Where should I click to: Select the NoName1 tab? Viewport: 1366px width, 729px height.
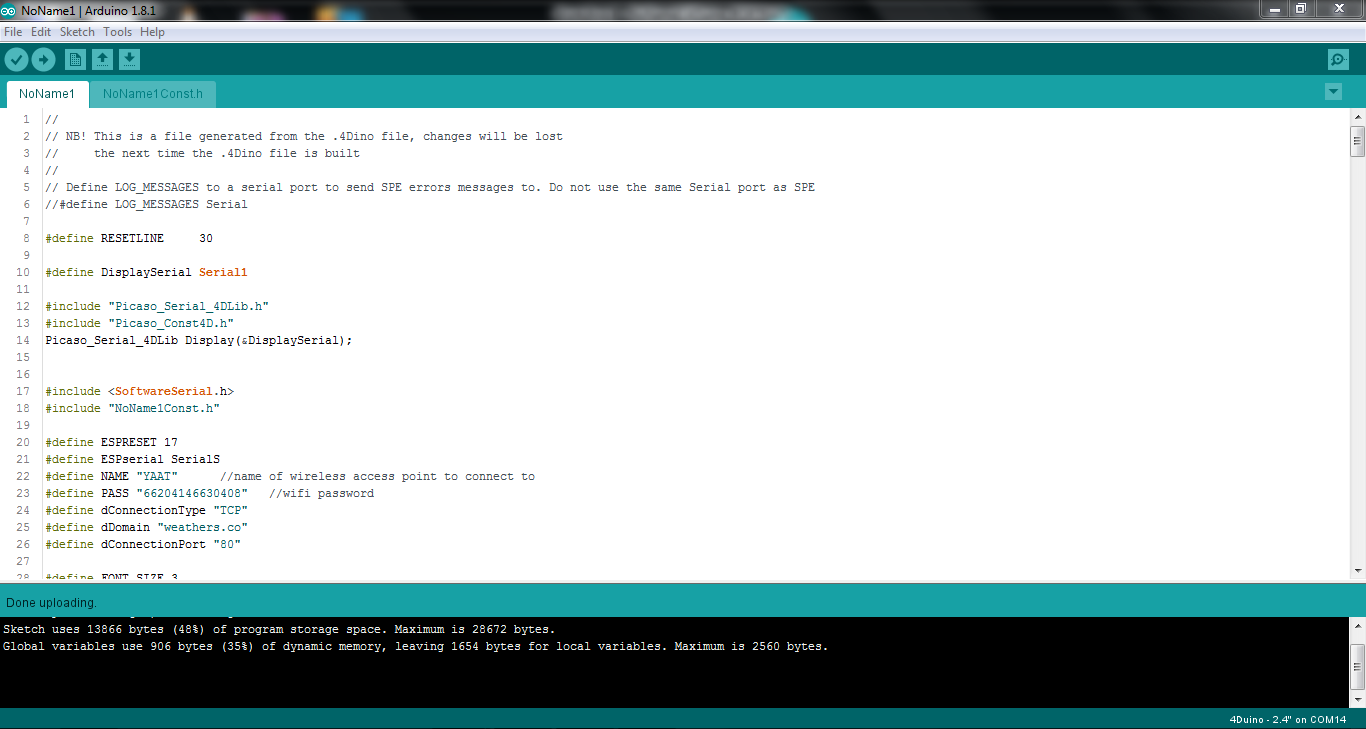[x=47, y=94]
